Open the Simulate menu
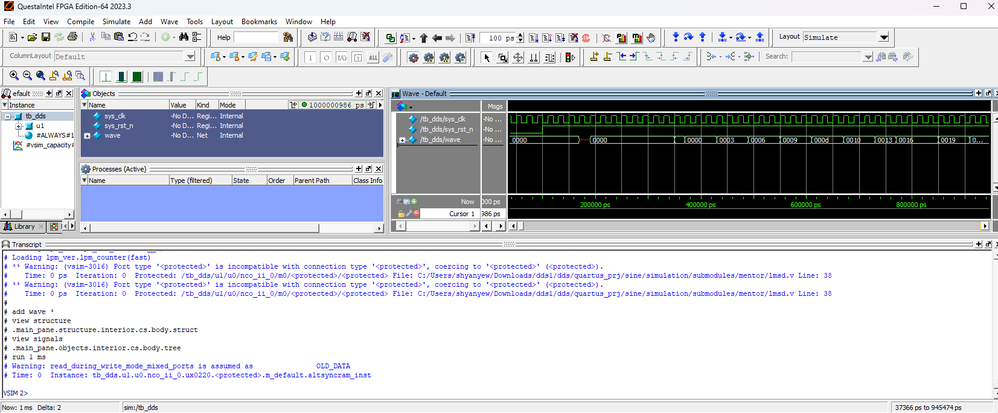 (x=116, y=20)
